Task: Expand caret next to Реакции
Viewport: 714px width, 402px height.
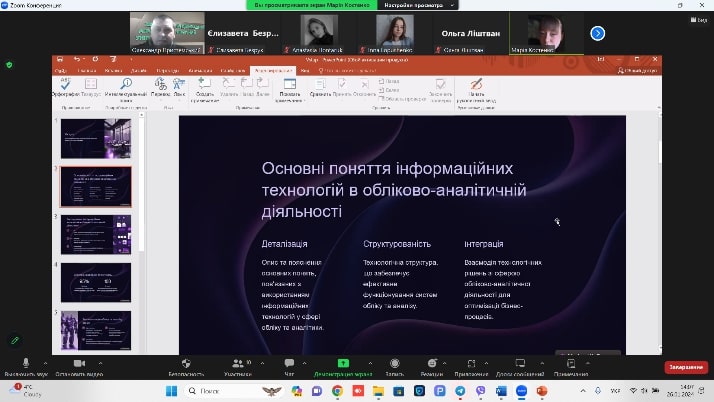Action: point(444,363)
